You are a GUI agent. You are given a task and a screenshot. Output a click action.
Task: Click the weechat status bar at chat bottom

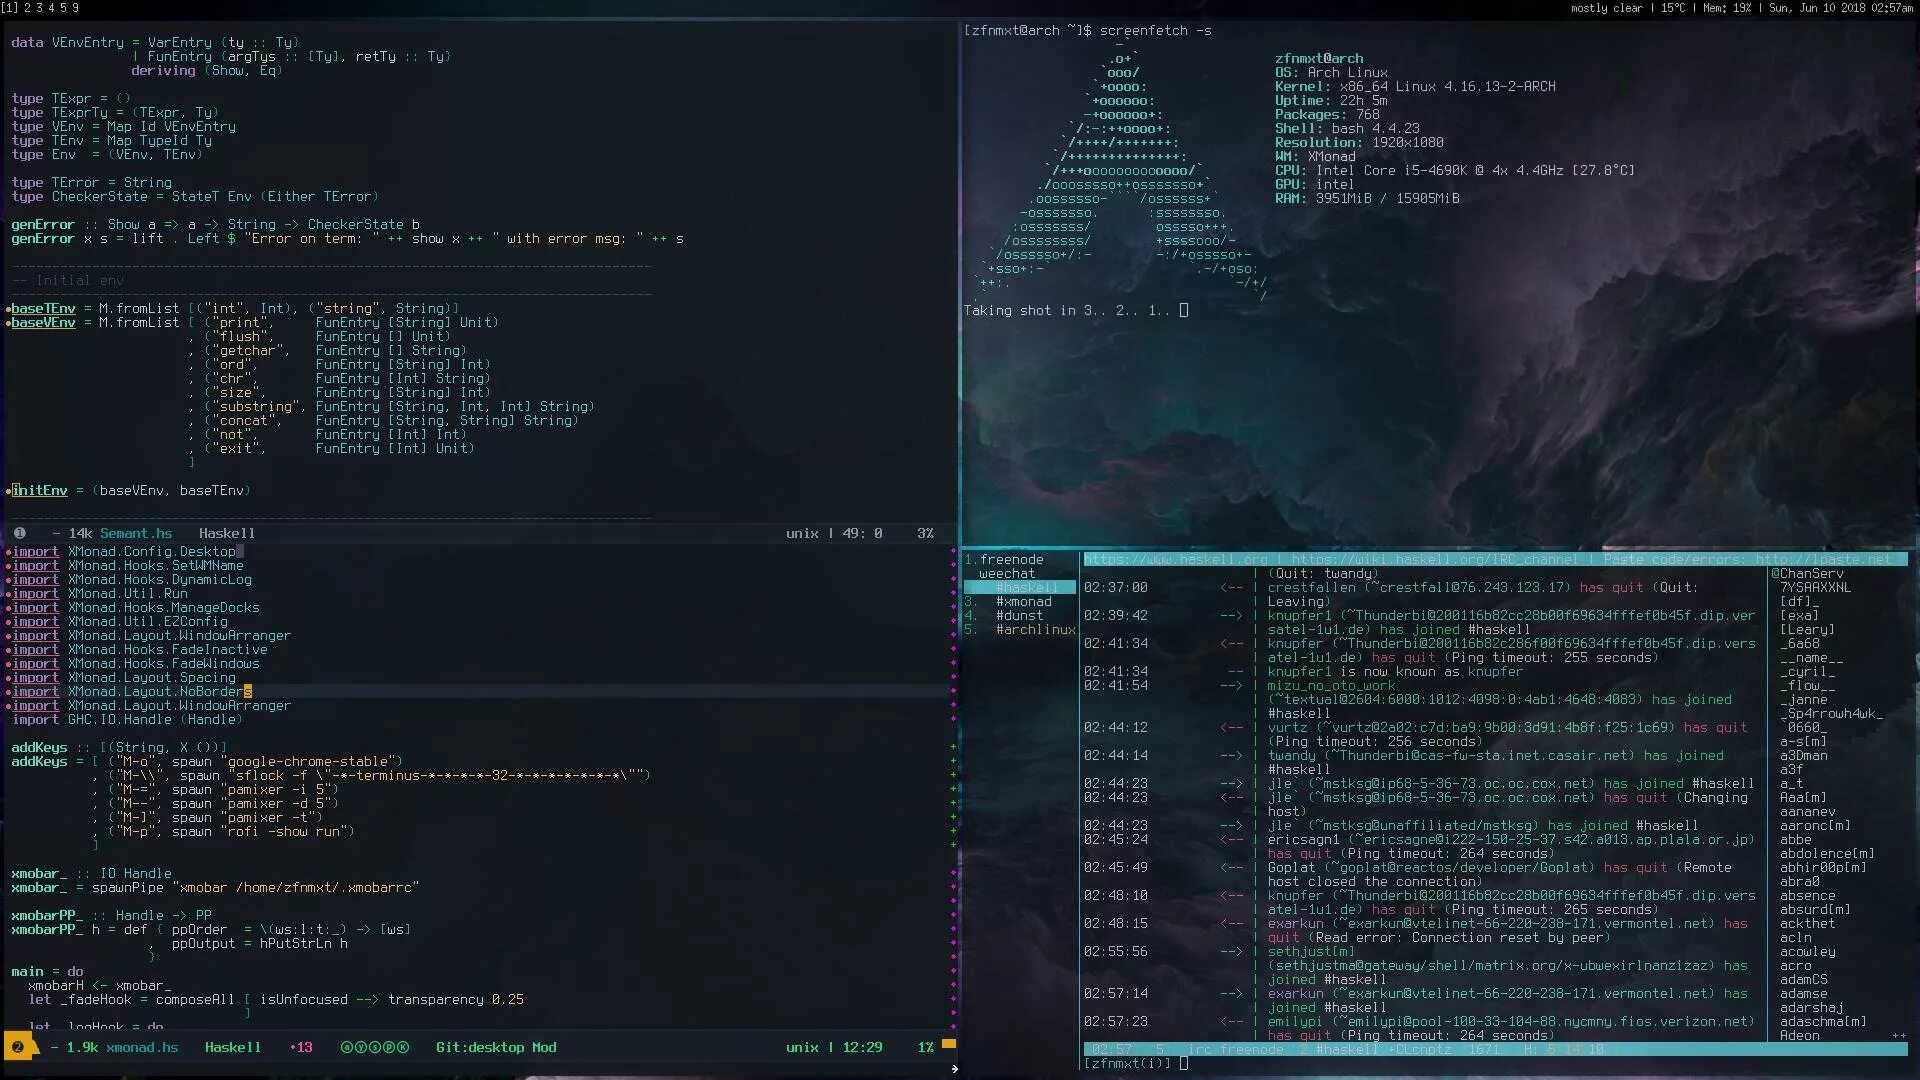(x=1495, y=1049)
